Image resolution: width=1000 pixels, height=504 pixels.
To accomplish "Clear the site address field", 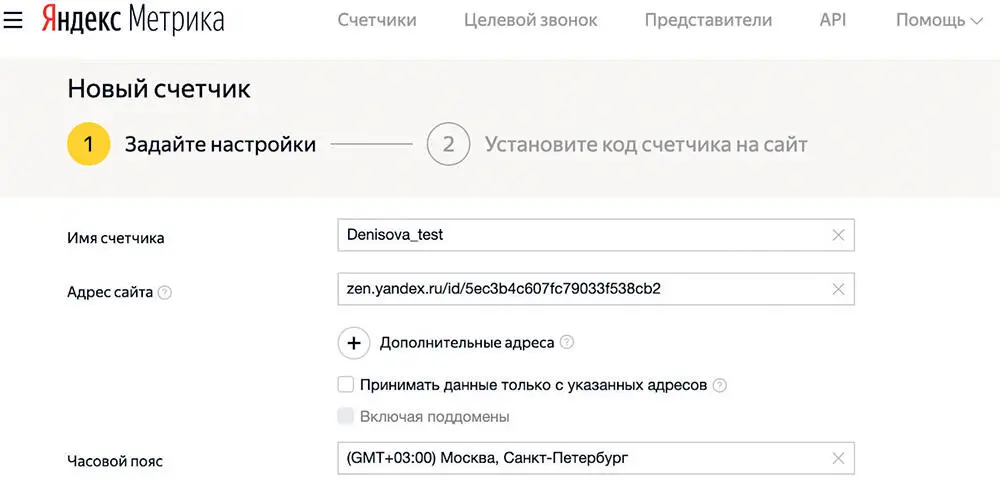I will [x=838, y=289].
